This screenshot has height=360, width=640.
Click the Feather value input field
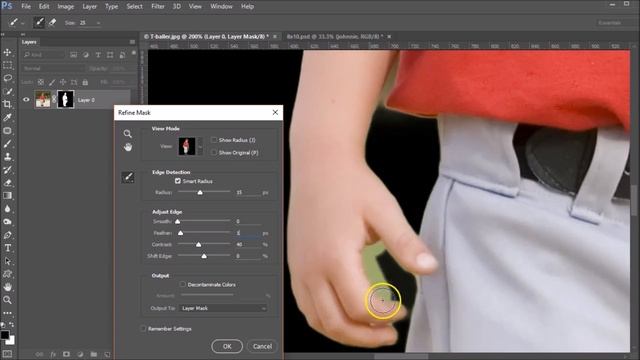click(248, 233)
